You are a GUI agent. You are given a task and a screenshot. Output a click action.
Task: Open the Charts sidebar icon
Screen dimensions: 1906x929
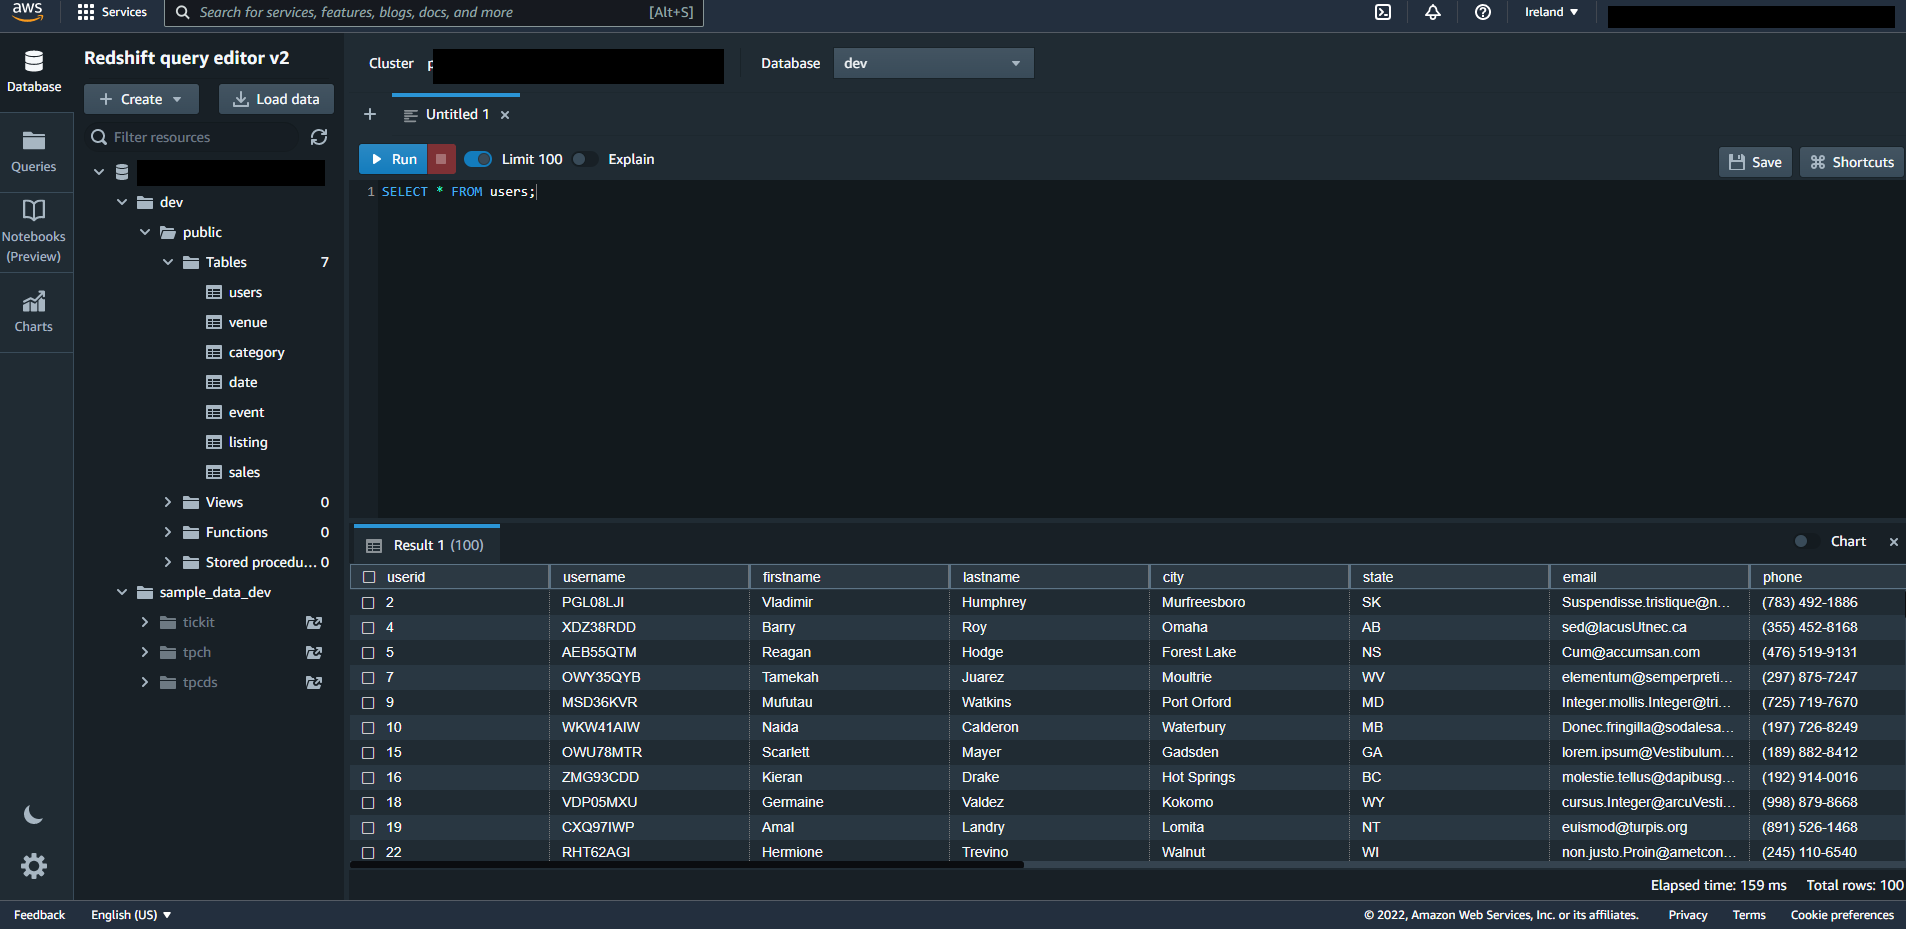tap(34, 311)
